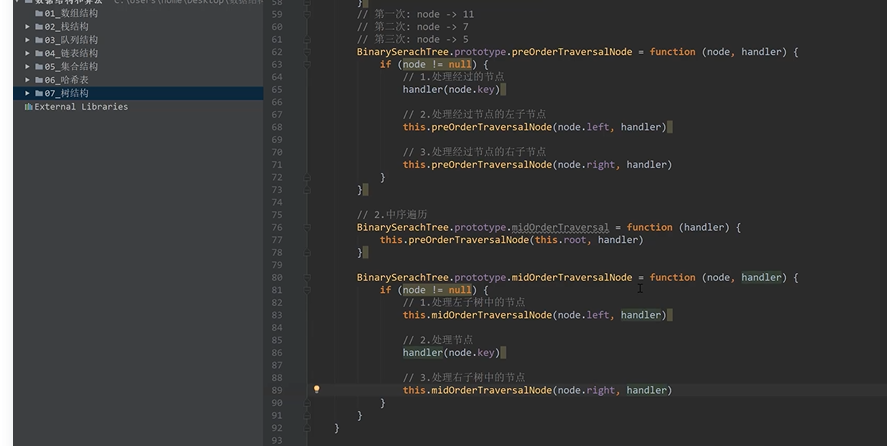The image size is (887, 446).
Task: Click the folder icon of 05_集合结构
Action: (39, 66)
